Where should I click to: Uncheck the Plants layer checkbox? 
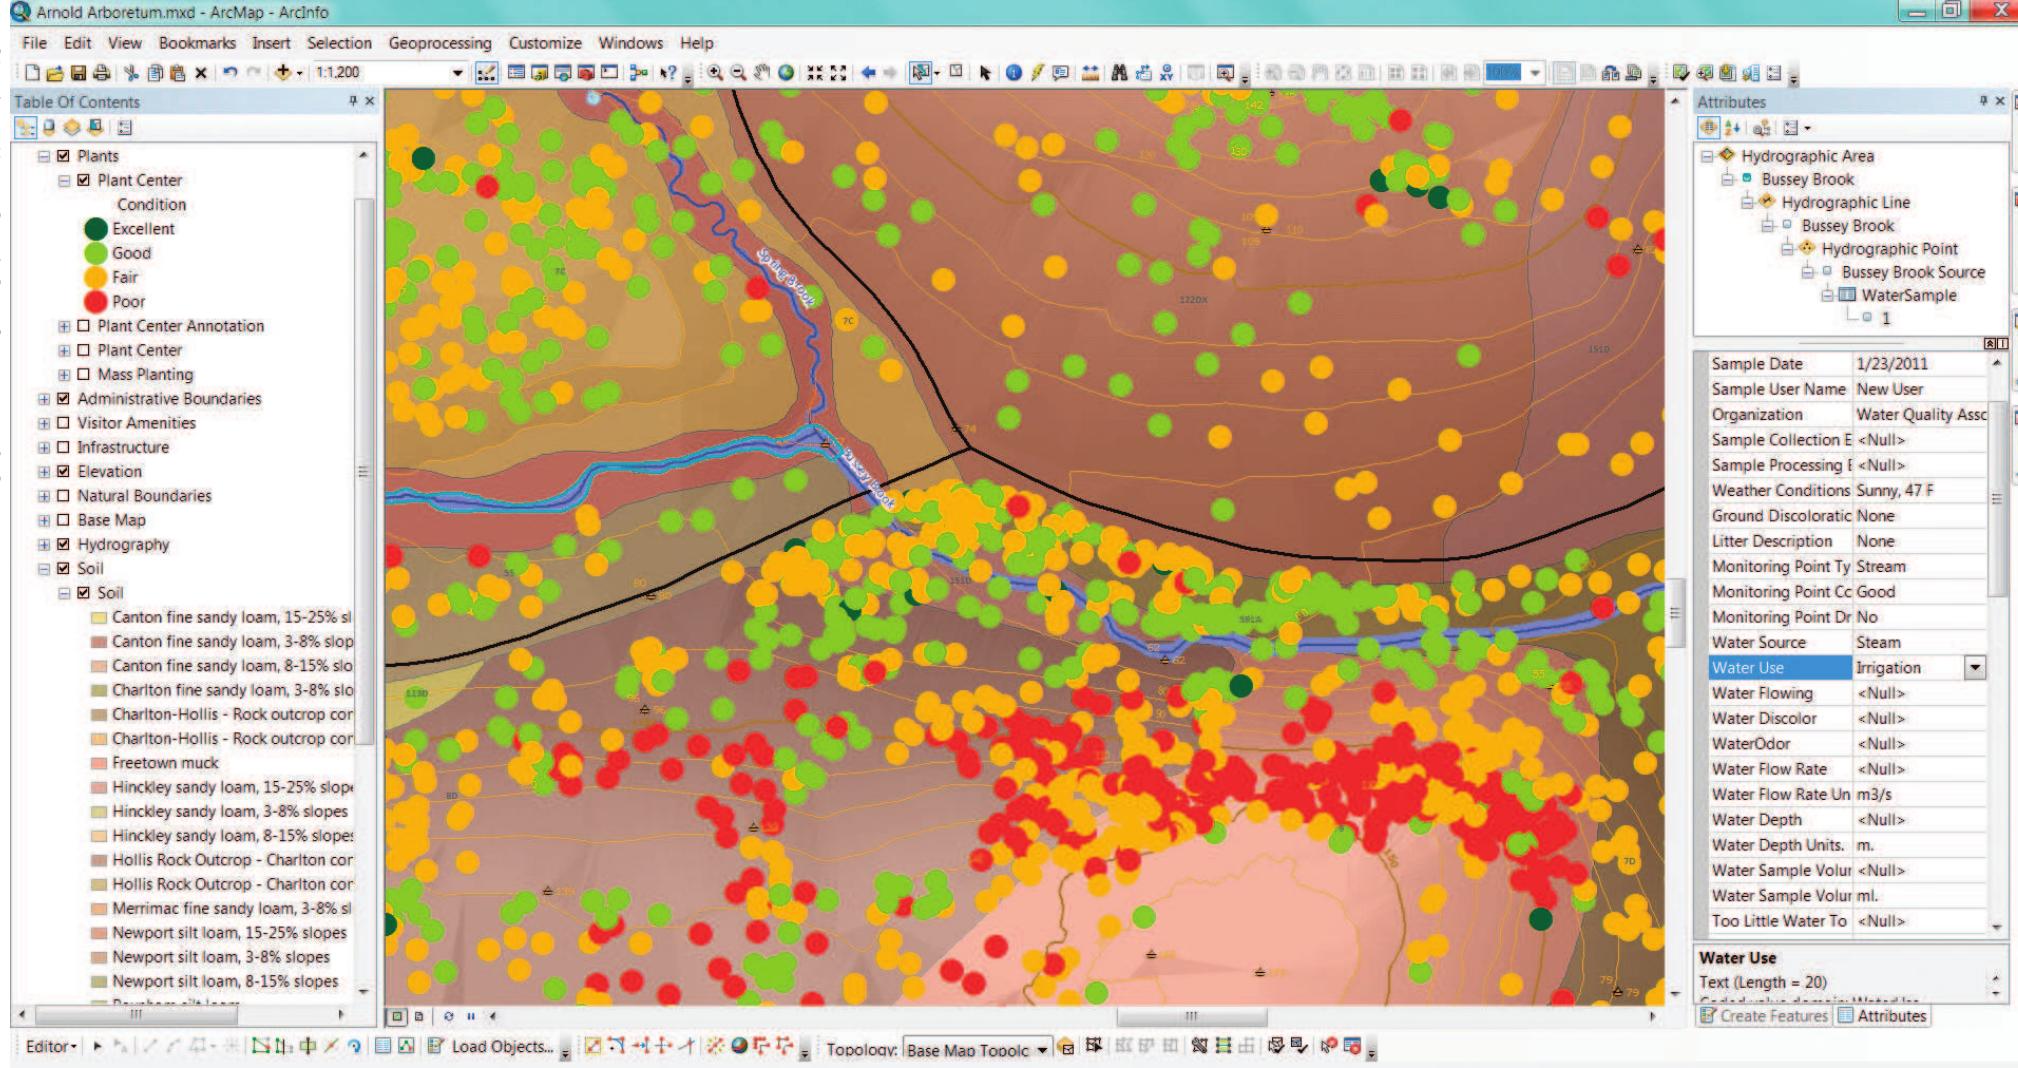64,156
